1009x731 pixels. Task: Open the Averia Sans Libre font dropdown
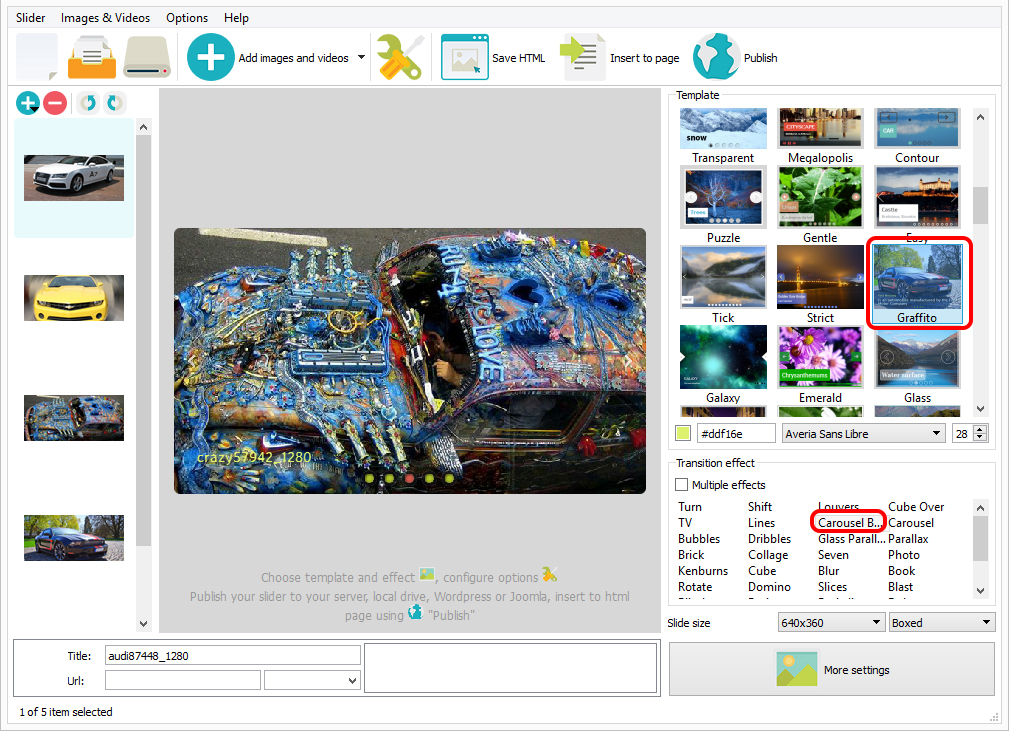[863, 432]
